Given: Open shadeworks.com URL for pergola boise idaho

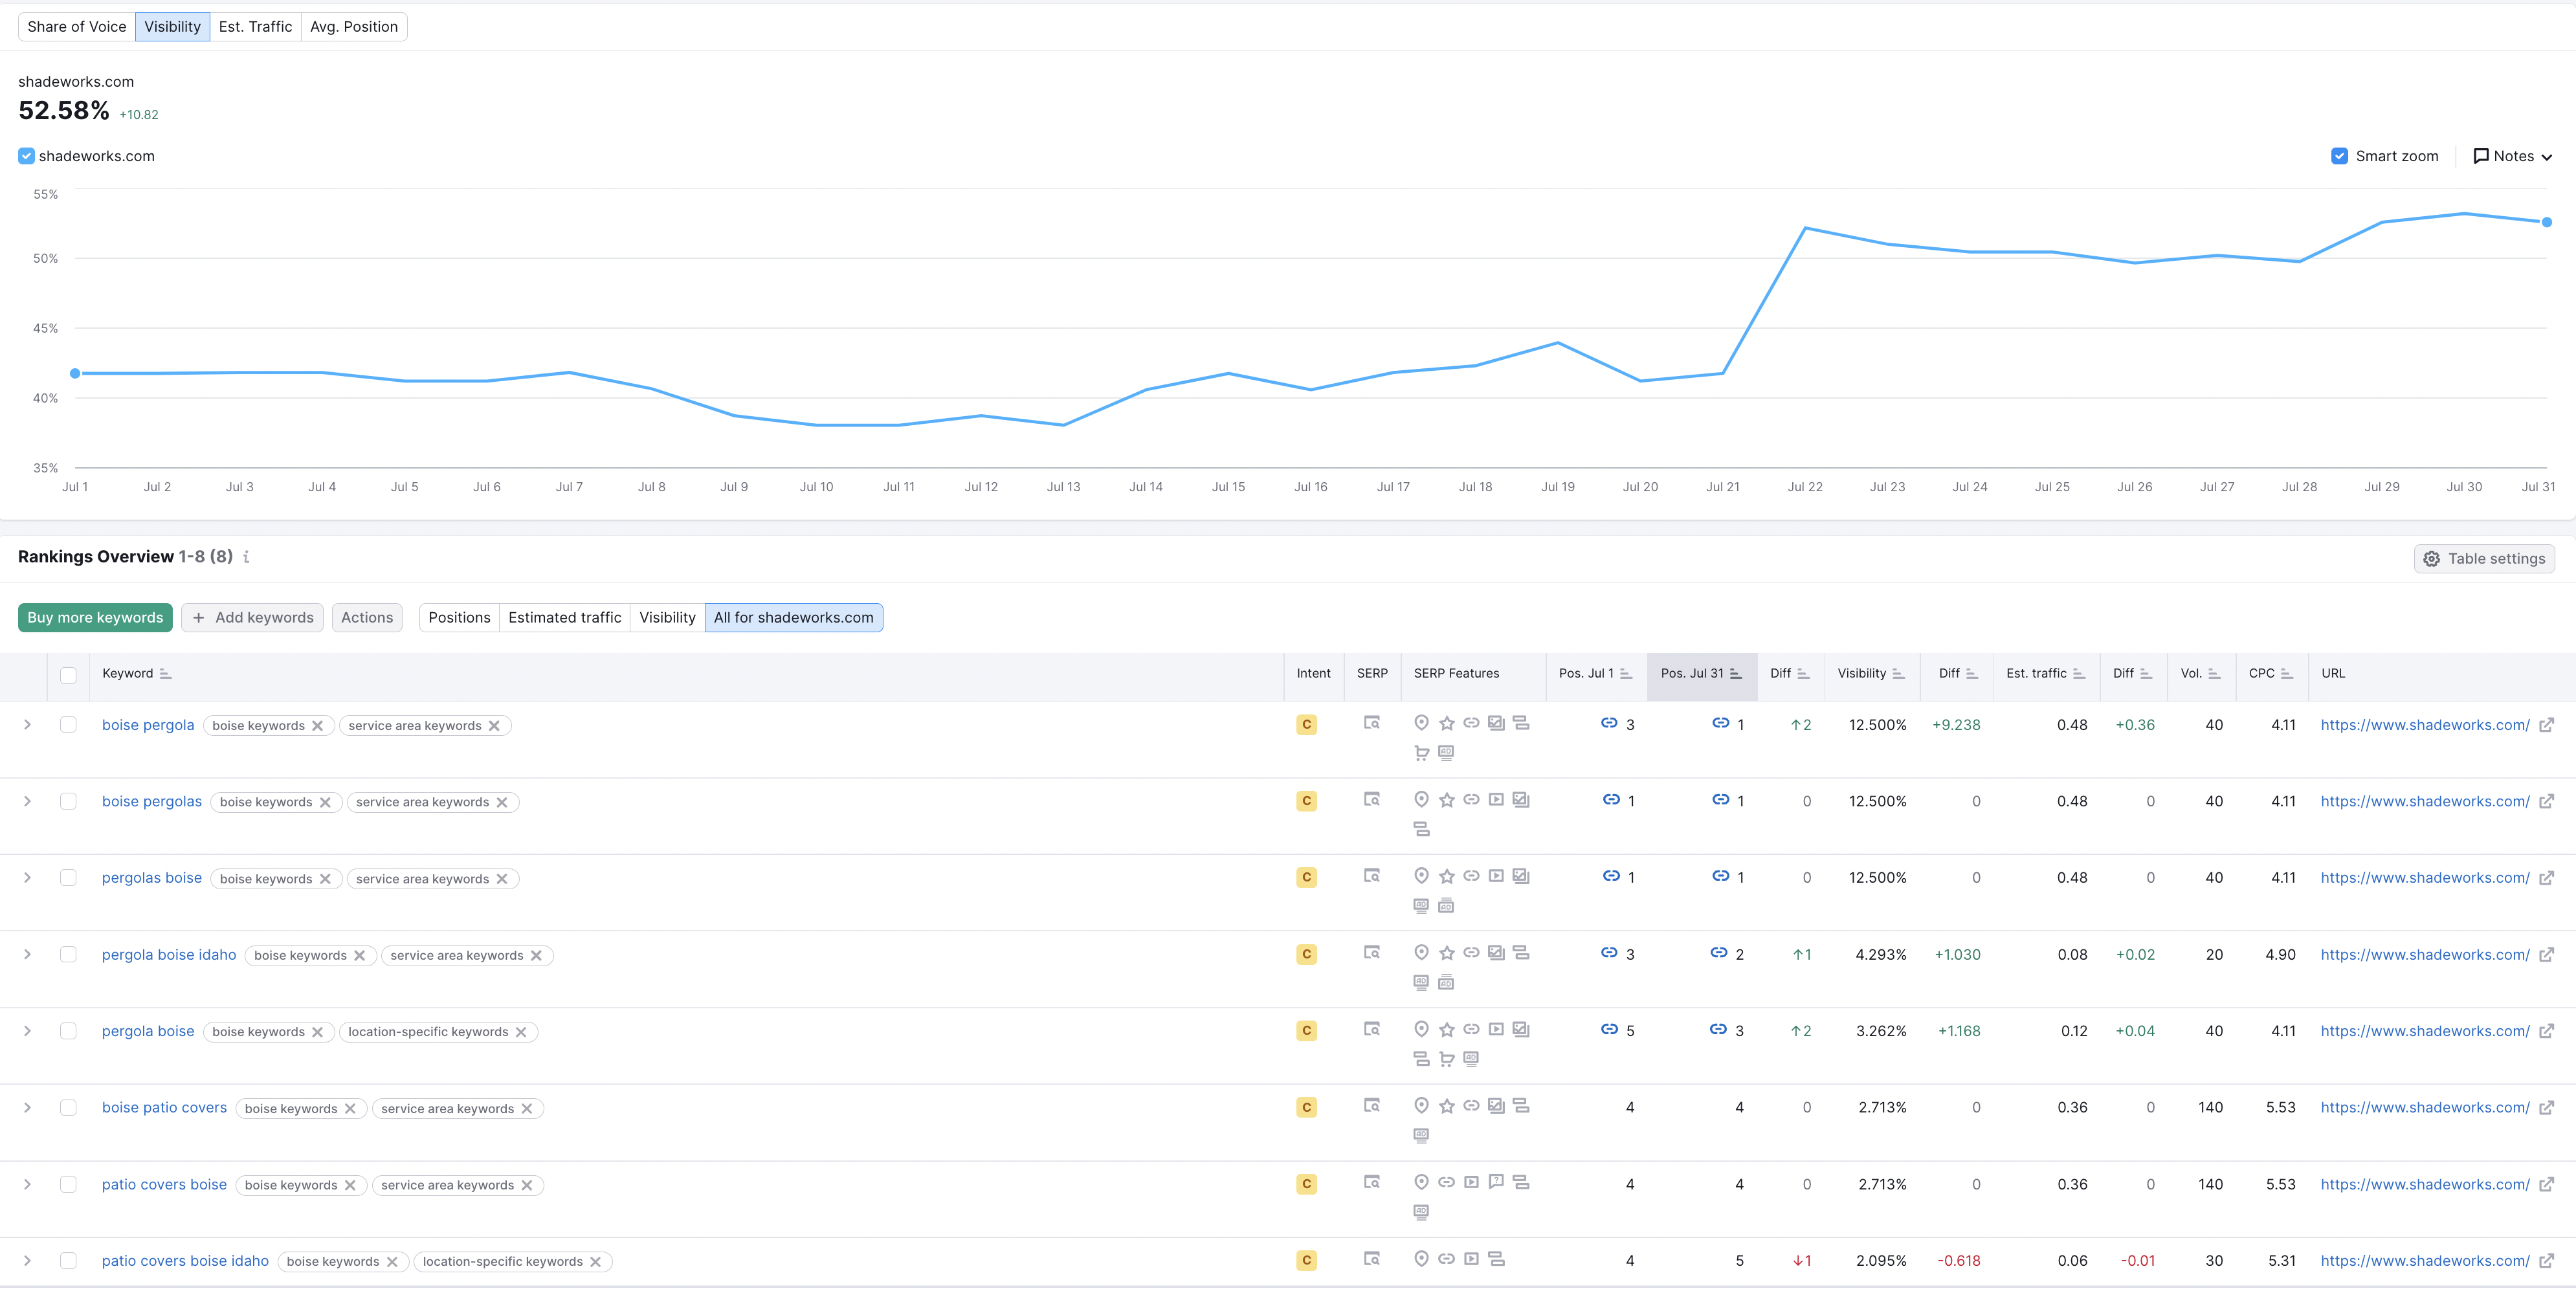Looking at the screenshot, I should pyautogui.click(x=2425, y=955).
